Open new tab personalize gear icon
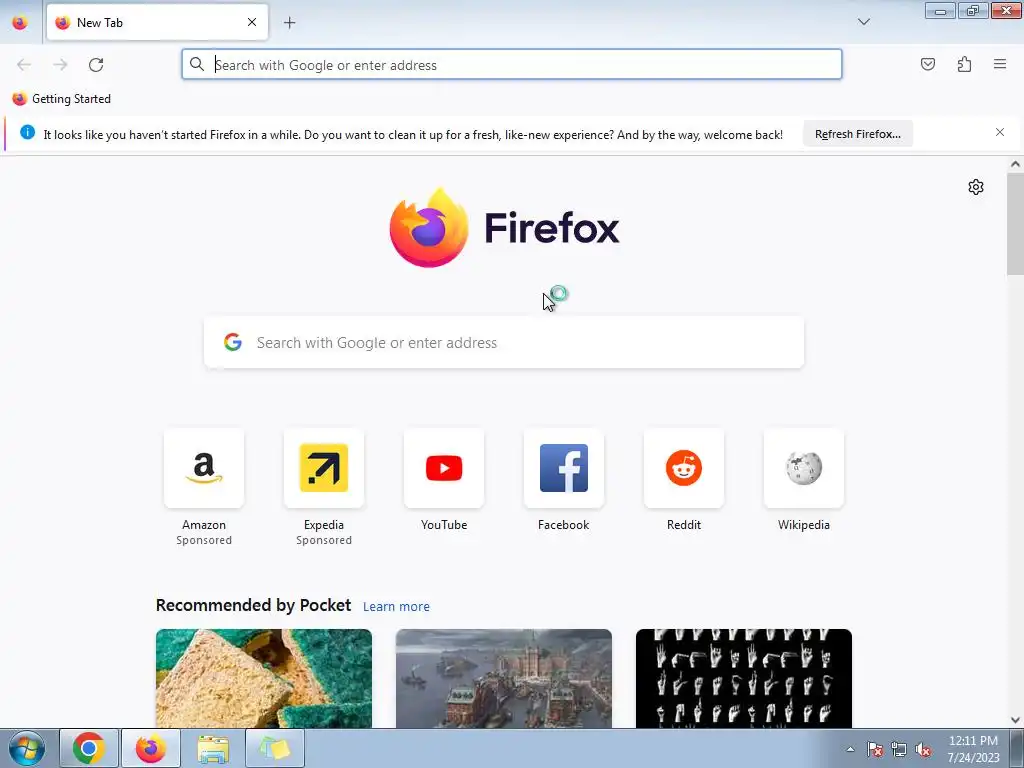 [x=976, y=187]
